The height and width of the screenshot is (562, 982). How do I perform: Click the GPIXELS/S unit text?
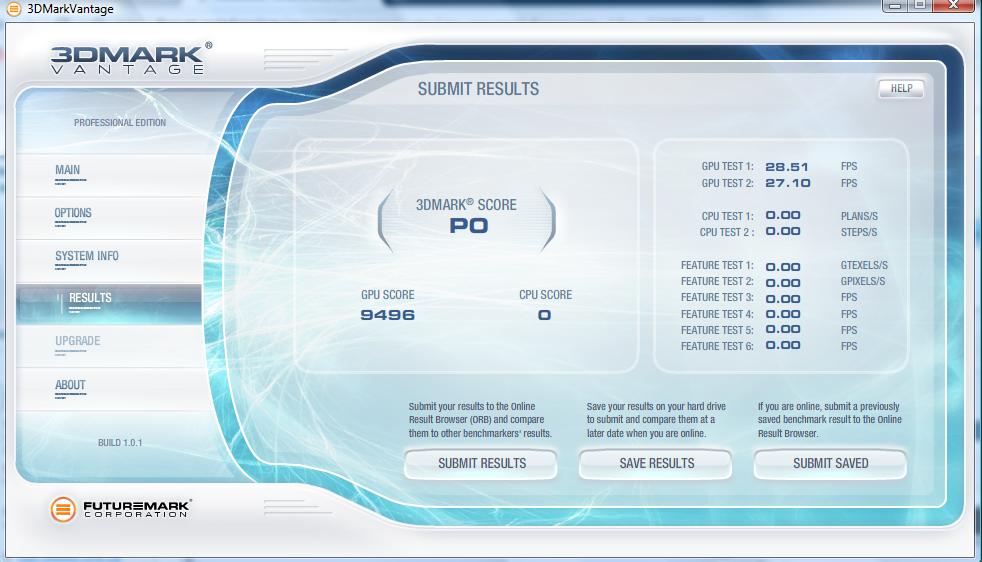pos(862,282)
